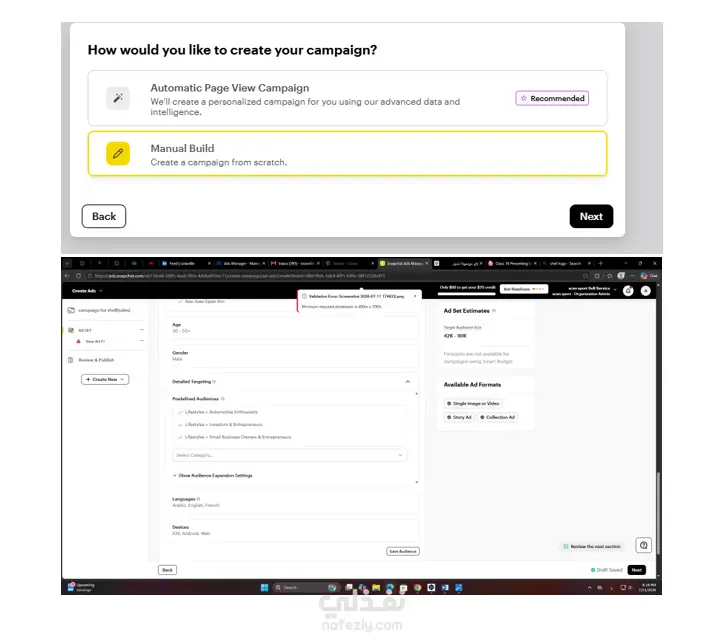Click the large black Next button

coord(591,216)
